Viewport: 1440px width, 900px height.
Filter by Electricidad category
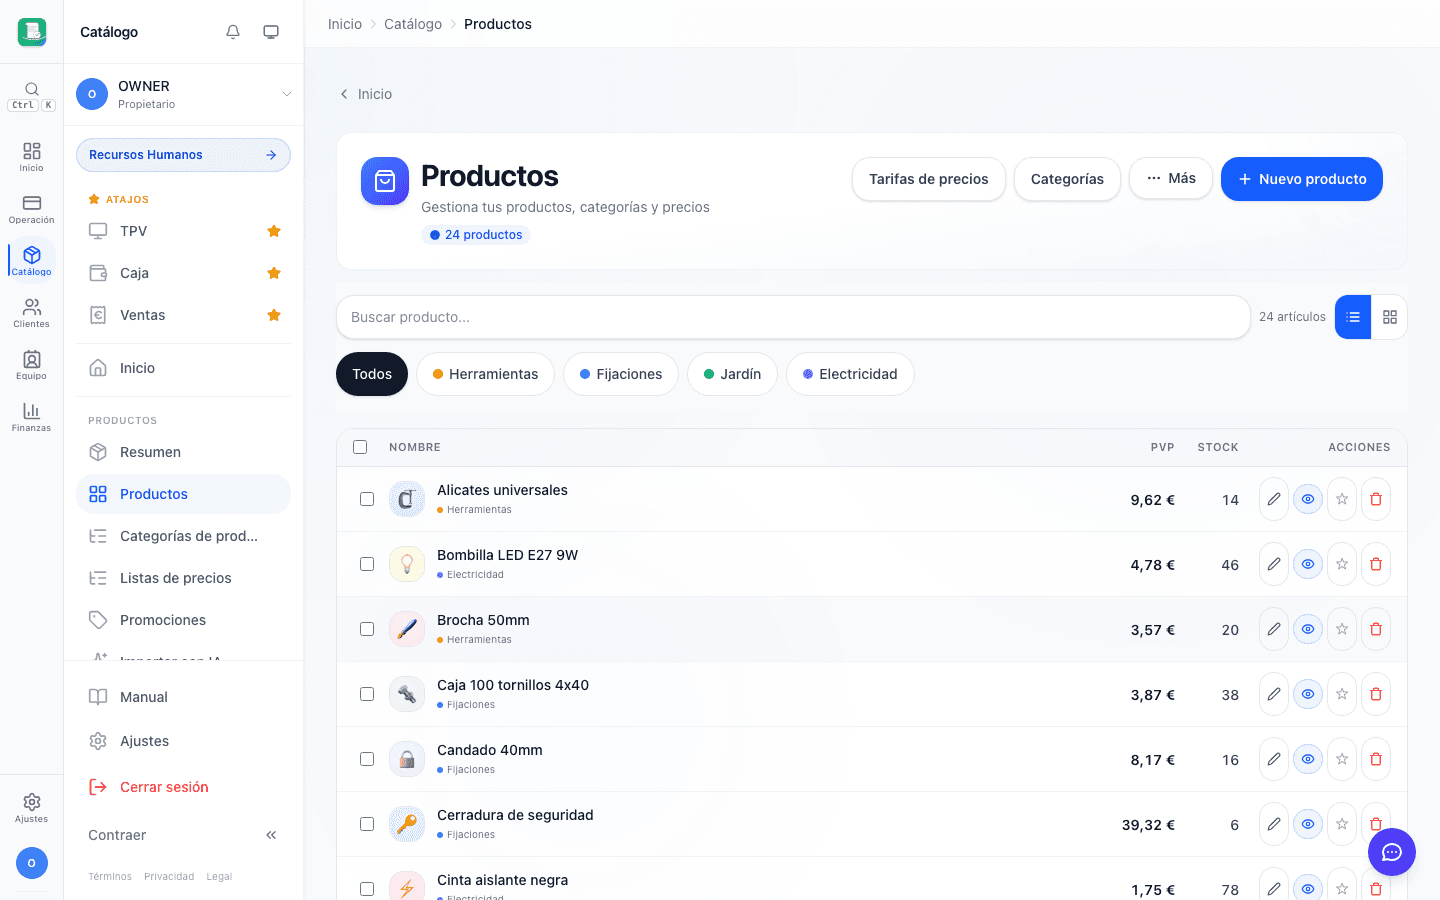pyautogui.click(x=850, y=374)
